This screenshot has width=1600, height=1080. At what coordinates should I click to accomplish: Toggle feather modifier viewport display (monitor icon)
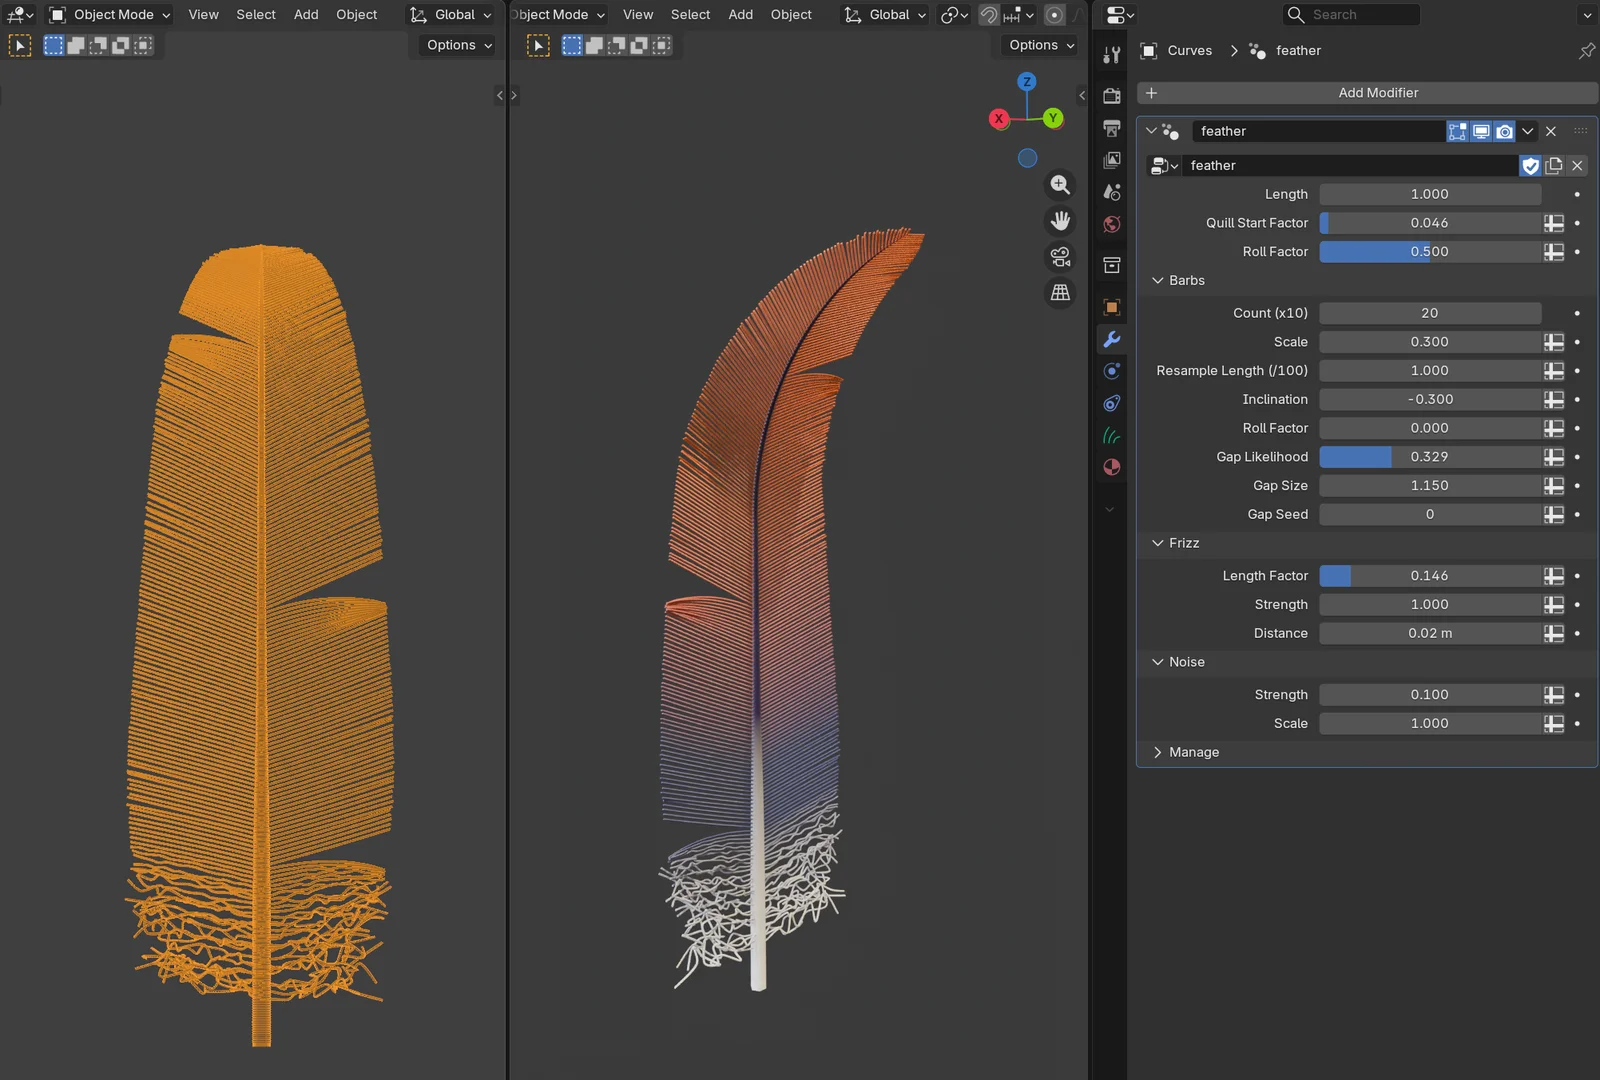(1481, 131)
